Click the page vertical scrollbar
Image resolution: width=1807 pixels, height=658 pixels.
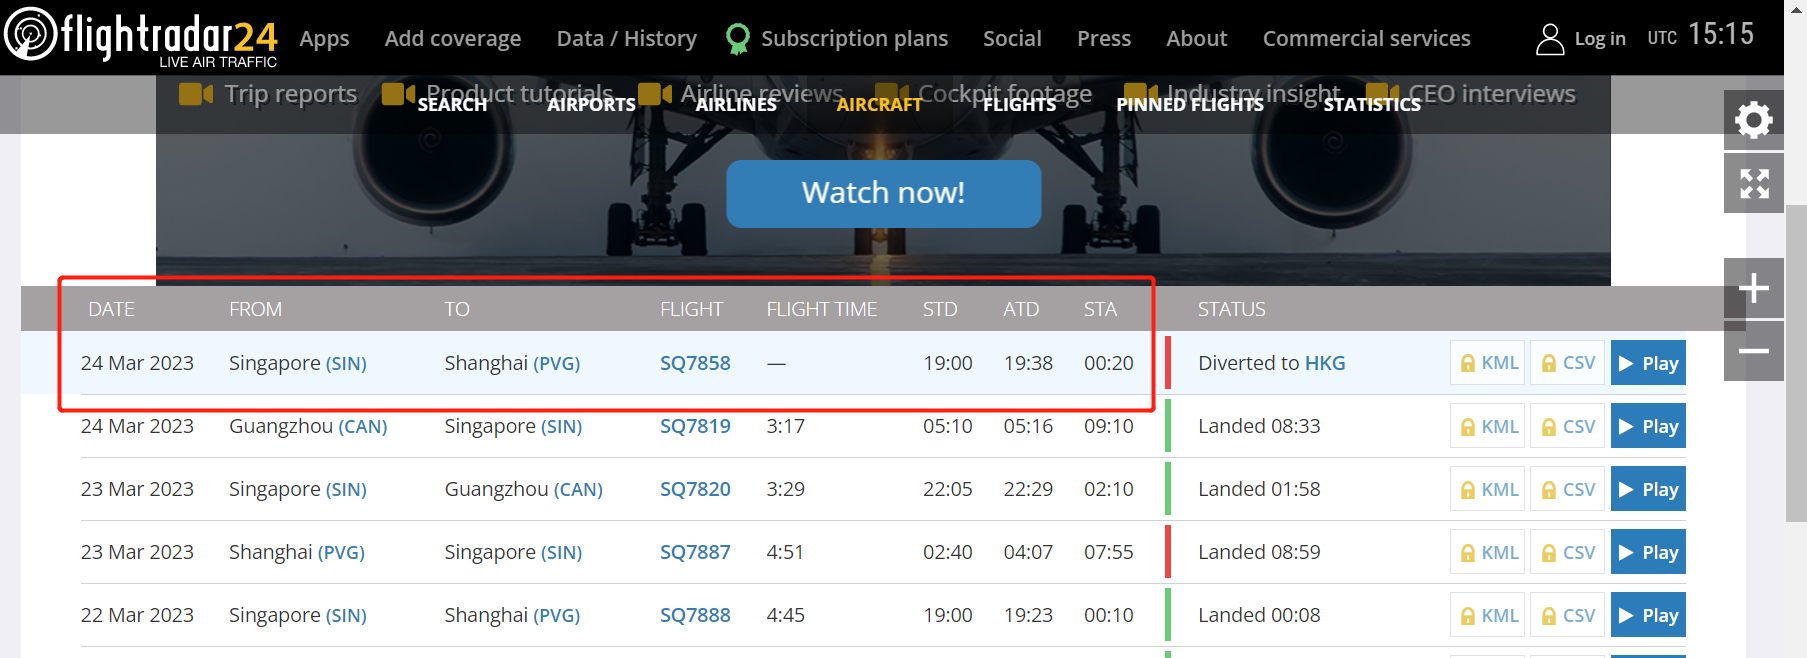pyautogui.click(x=1796, y=360)
